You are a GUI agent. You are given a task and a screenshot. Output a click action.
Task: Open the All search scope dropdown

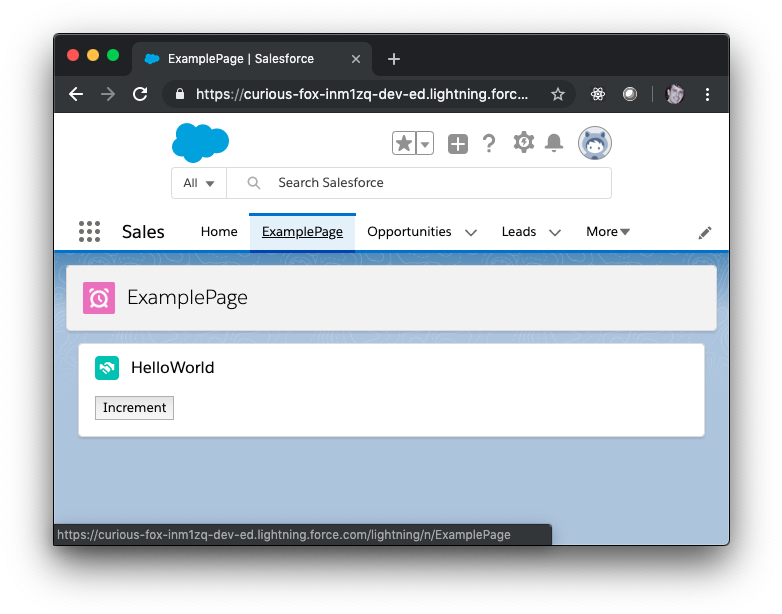pos(198,183)
